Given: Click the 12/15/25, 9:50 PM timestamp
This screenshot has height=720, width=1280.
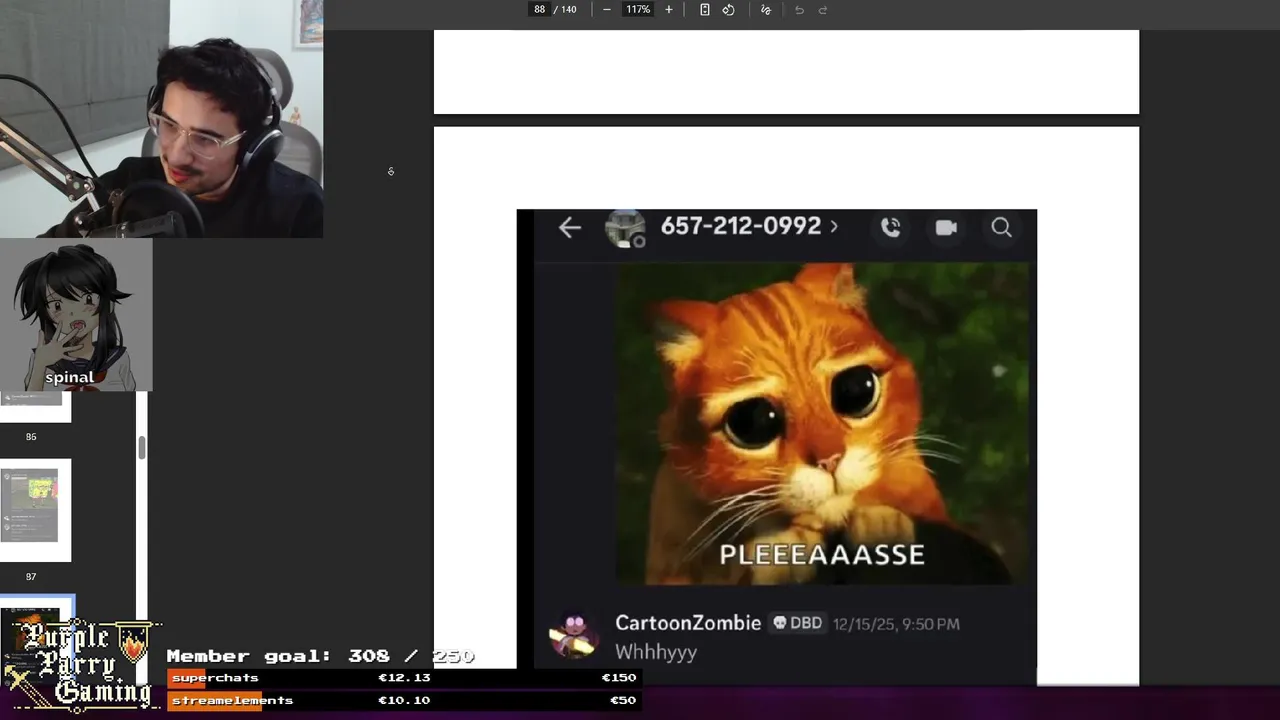Looking at the screenshot, I should point(896,624).
